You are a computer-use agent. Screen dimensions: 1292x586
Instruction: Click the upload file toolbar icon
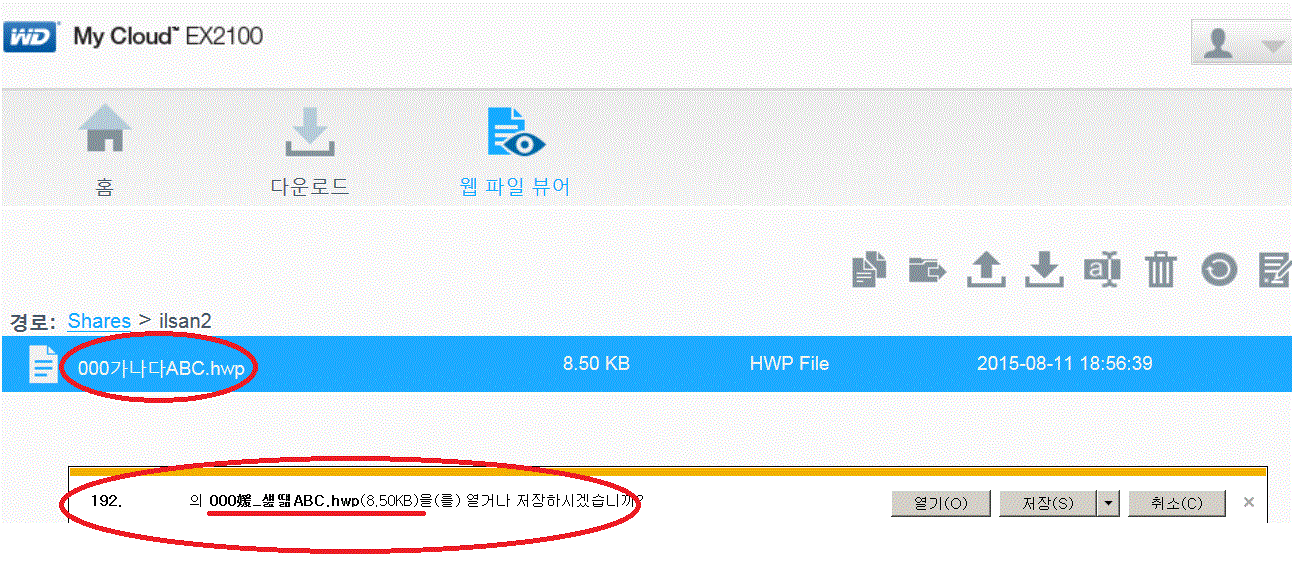(x=985, y=270)
